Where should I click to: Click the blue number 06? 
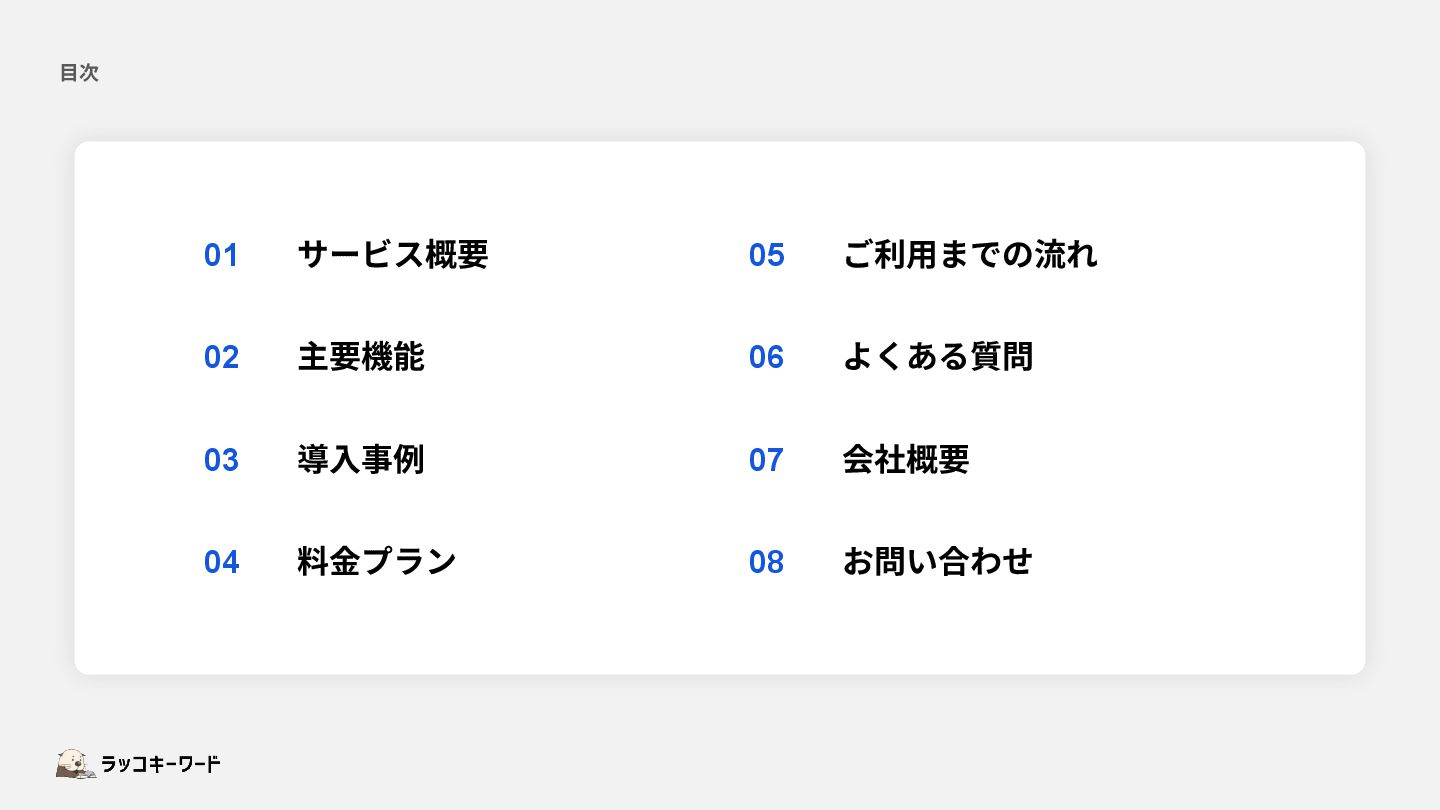click(x=766, y=357)
